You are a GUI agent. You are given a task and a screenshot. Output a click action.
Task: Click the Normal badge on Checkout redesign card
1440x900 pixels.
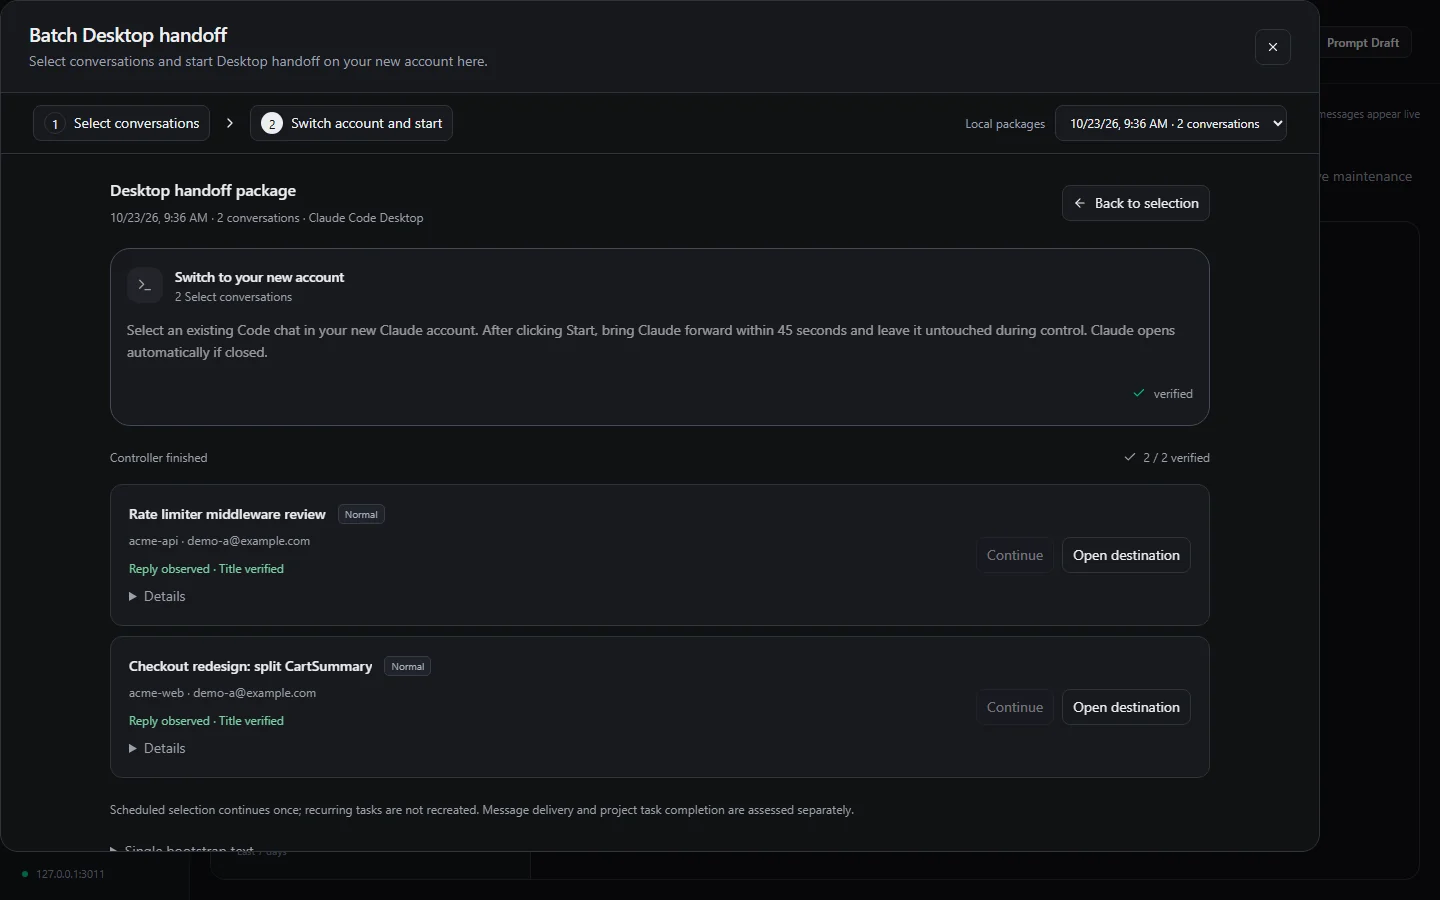(408, 666)
